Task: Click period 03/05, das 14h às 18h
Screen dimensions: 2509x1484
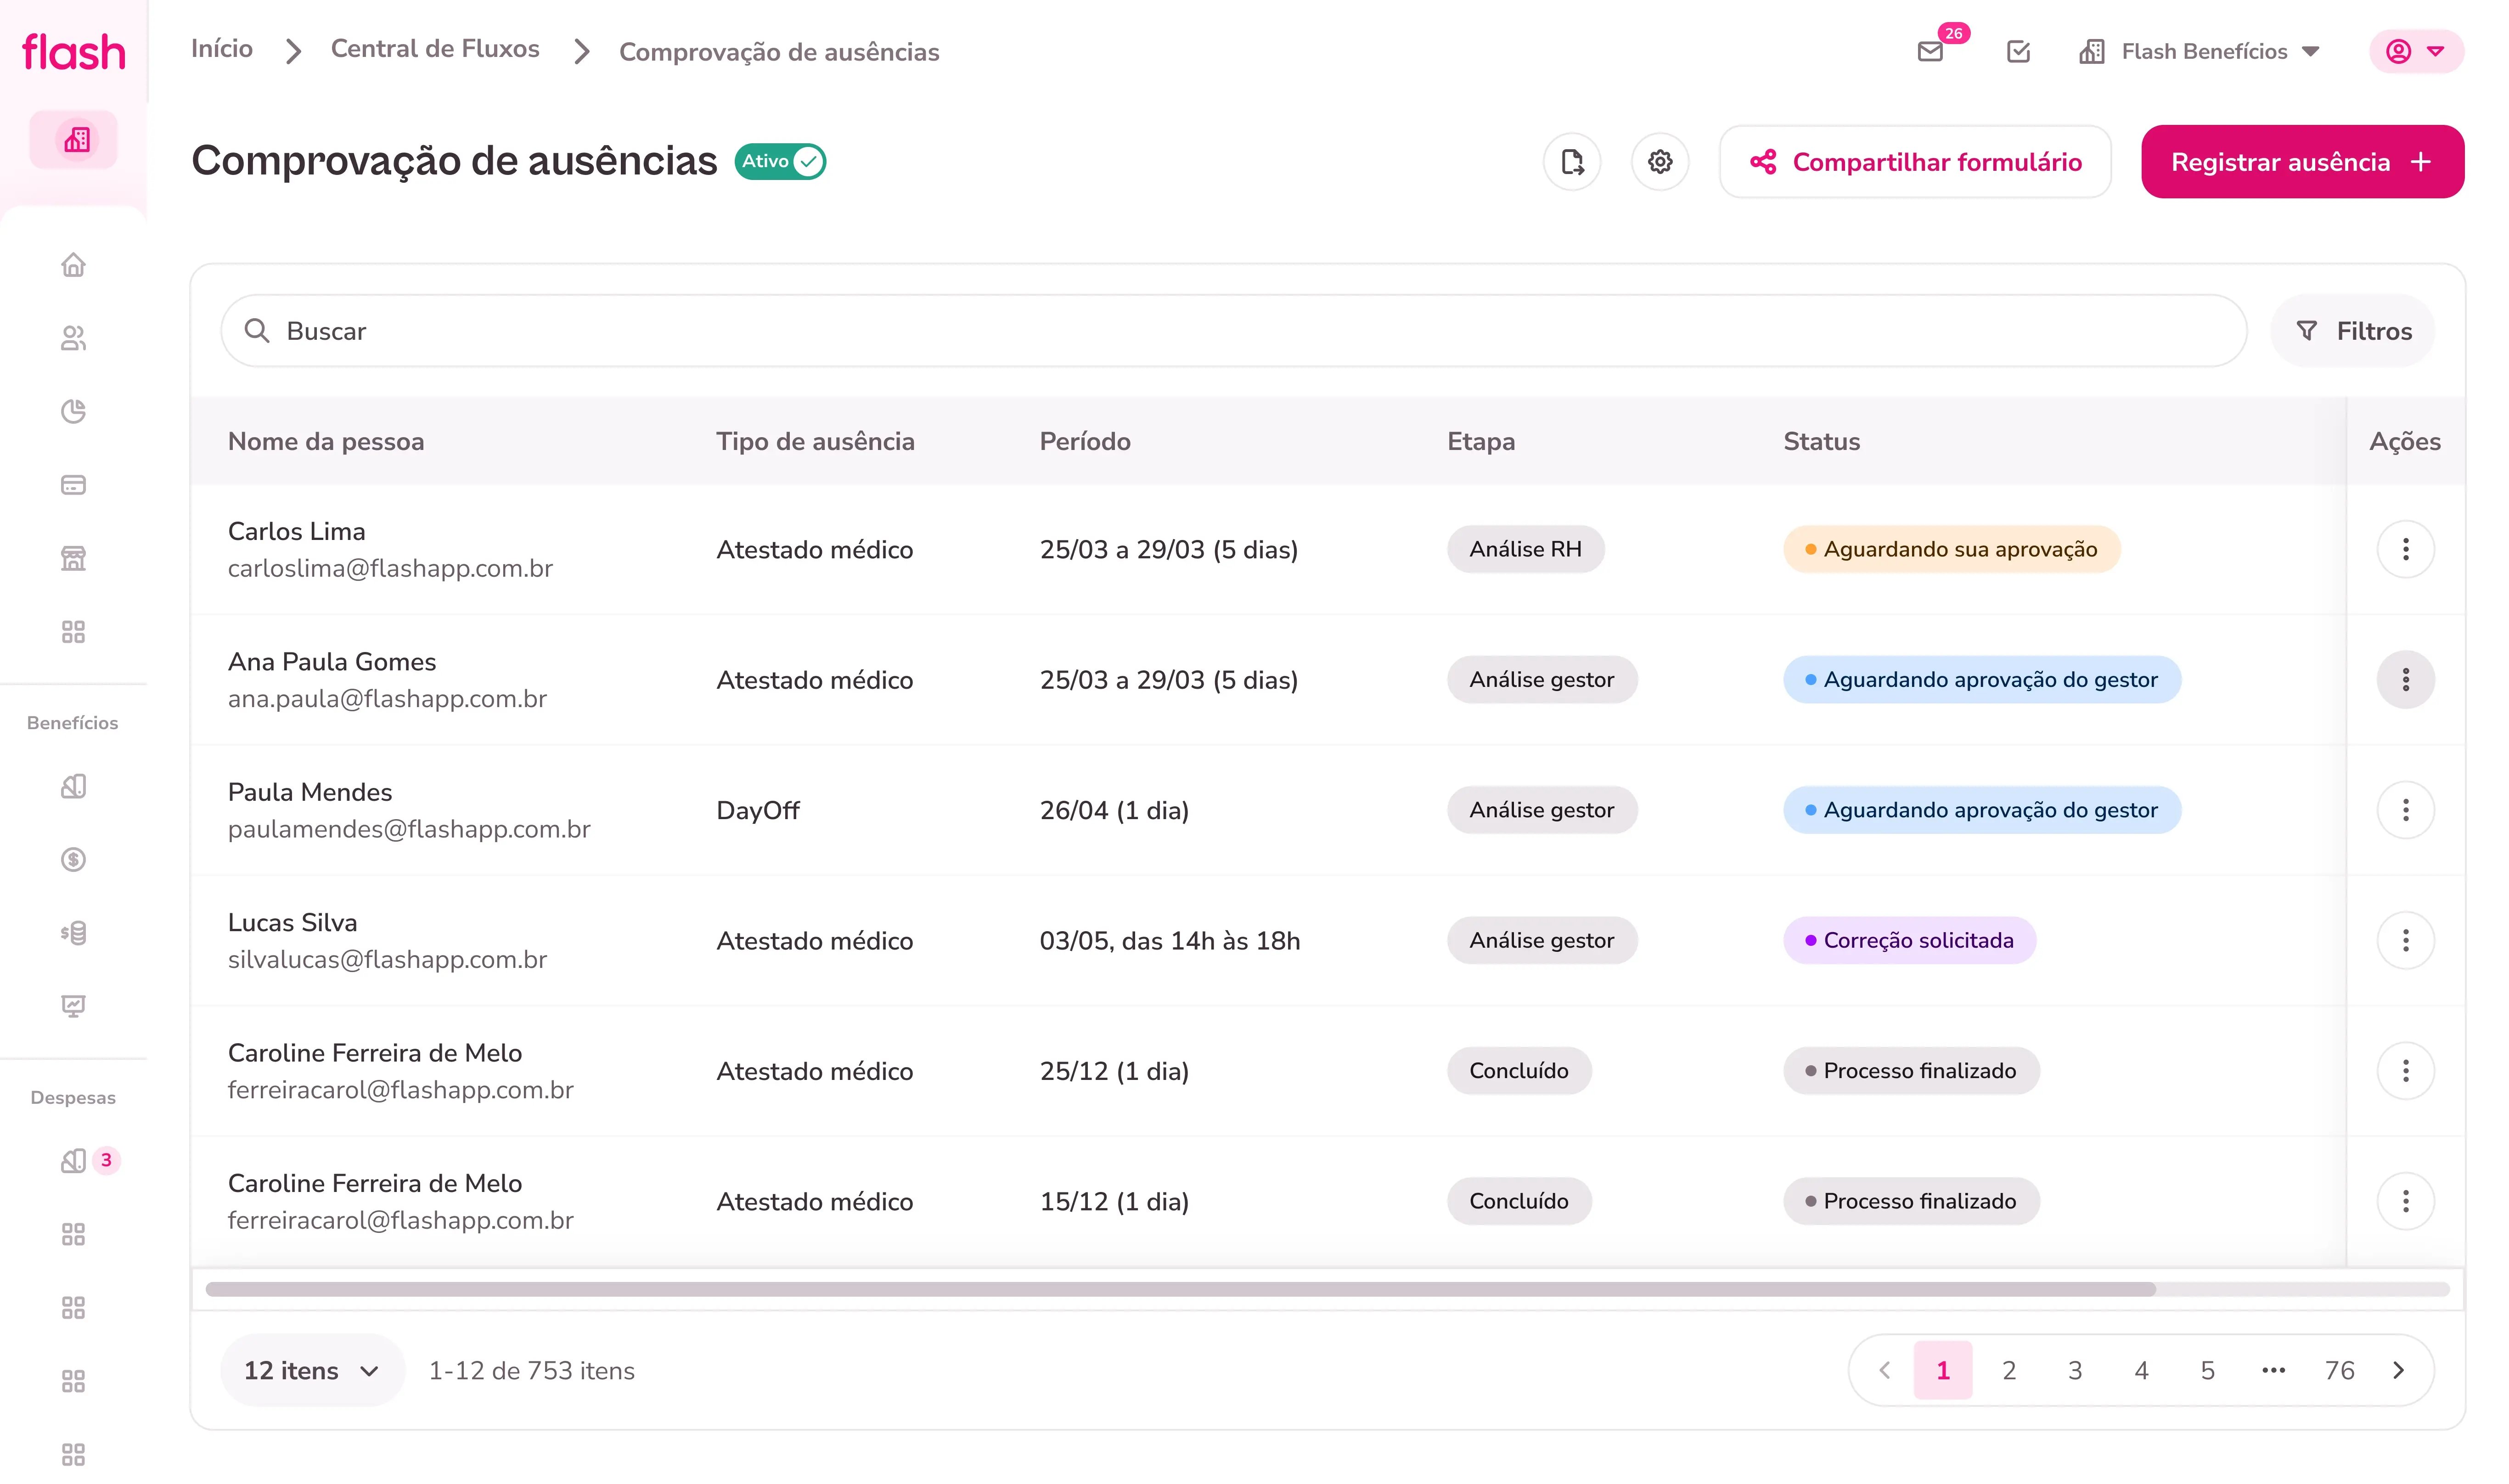Action: coord(1170,940)
